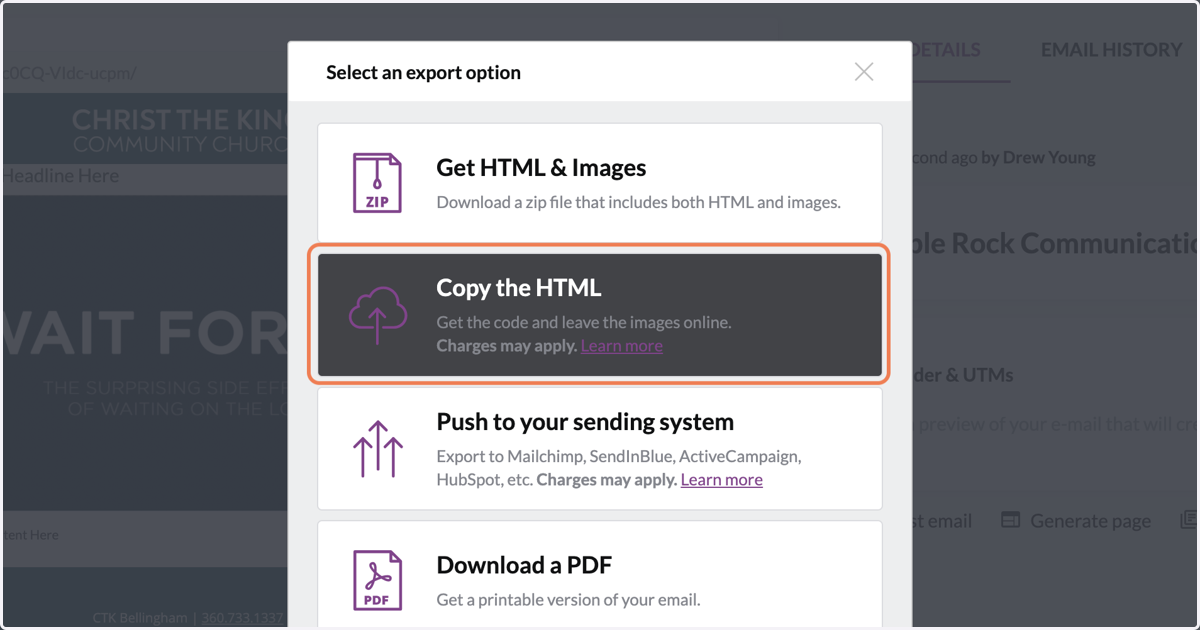Switch to the Email History tab
The width and height of the screenshot is (1200, 630).
tap(1111, 50)
